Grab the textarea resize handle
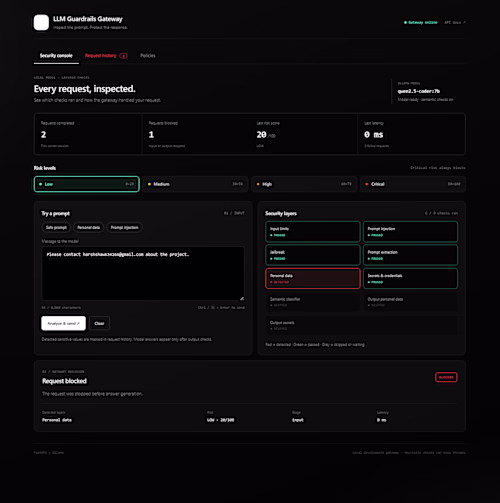Viewport: 500px width, 503px height. click(x=242, y=298)
